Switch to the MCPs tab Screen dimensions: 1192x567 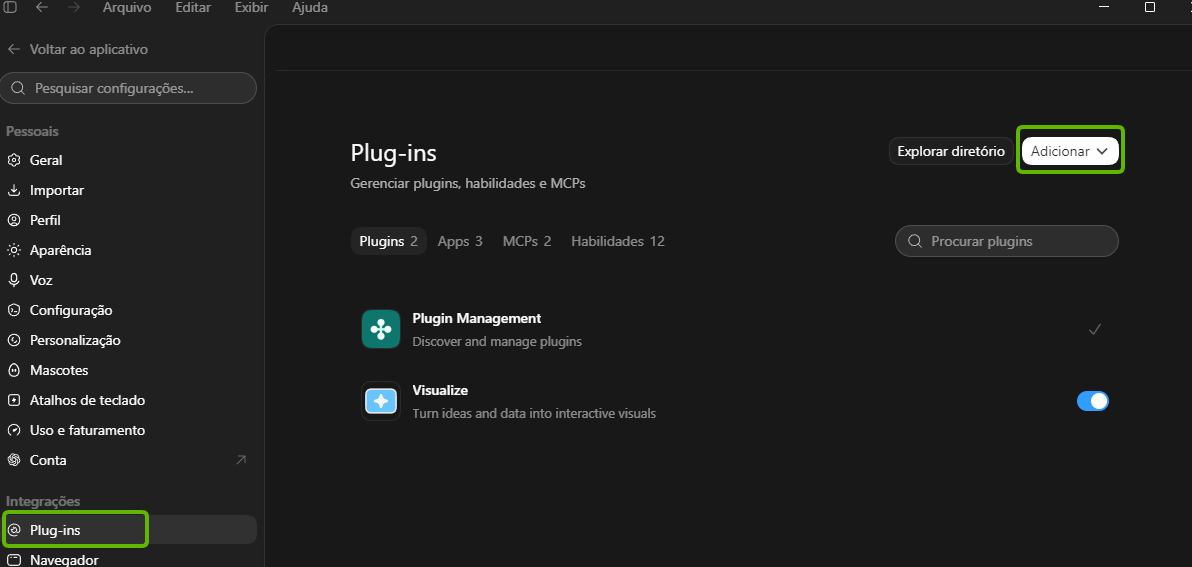click(x=527, y=241)
